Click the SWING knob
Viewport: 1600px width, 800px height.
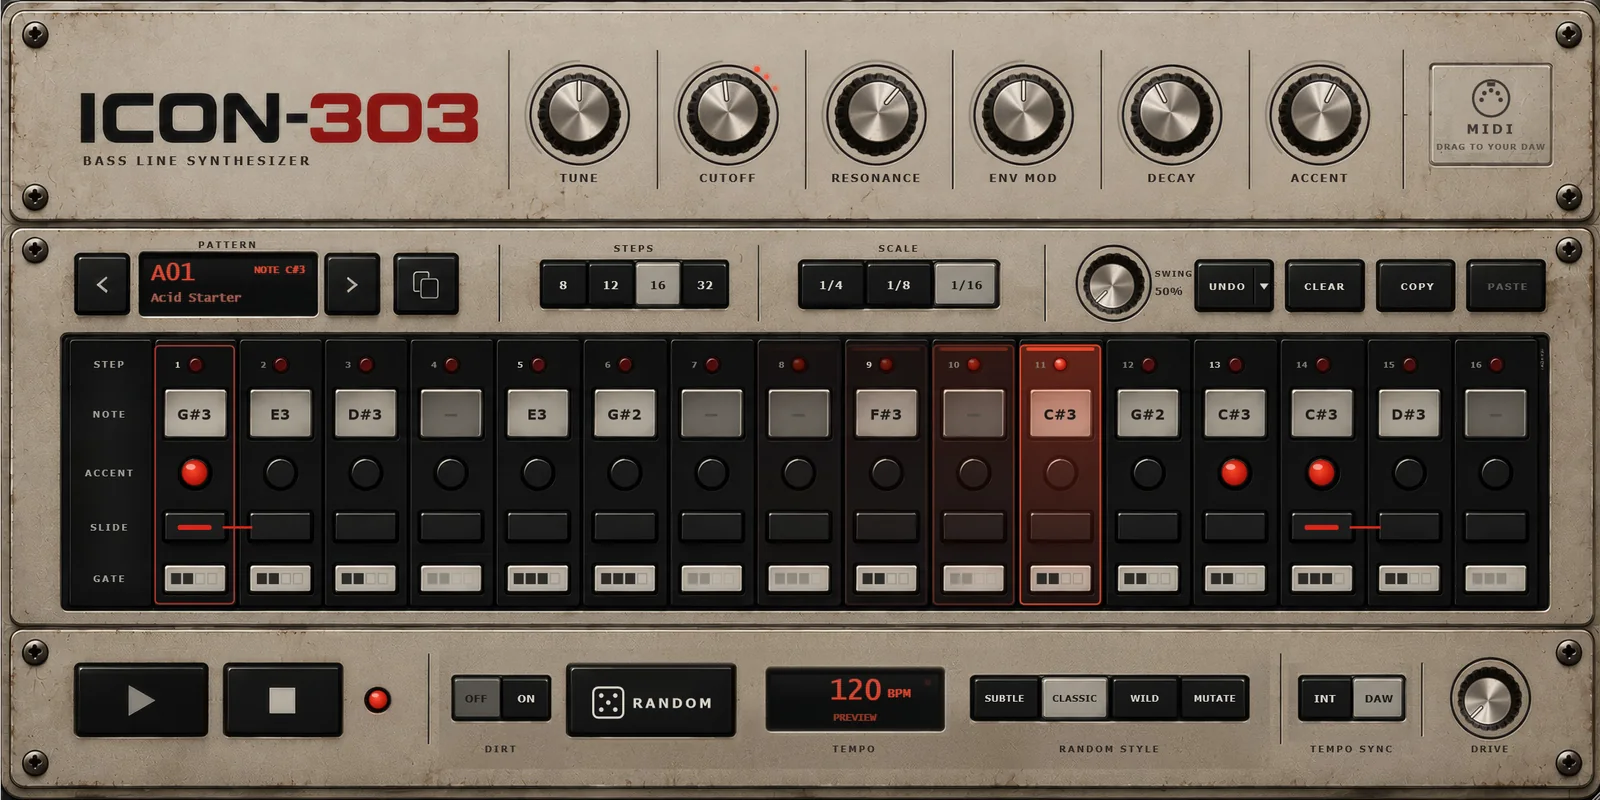coord(1113,284)
